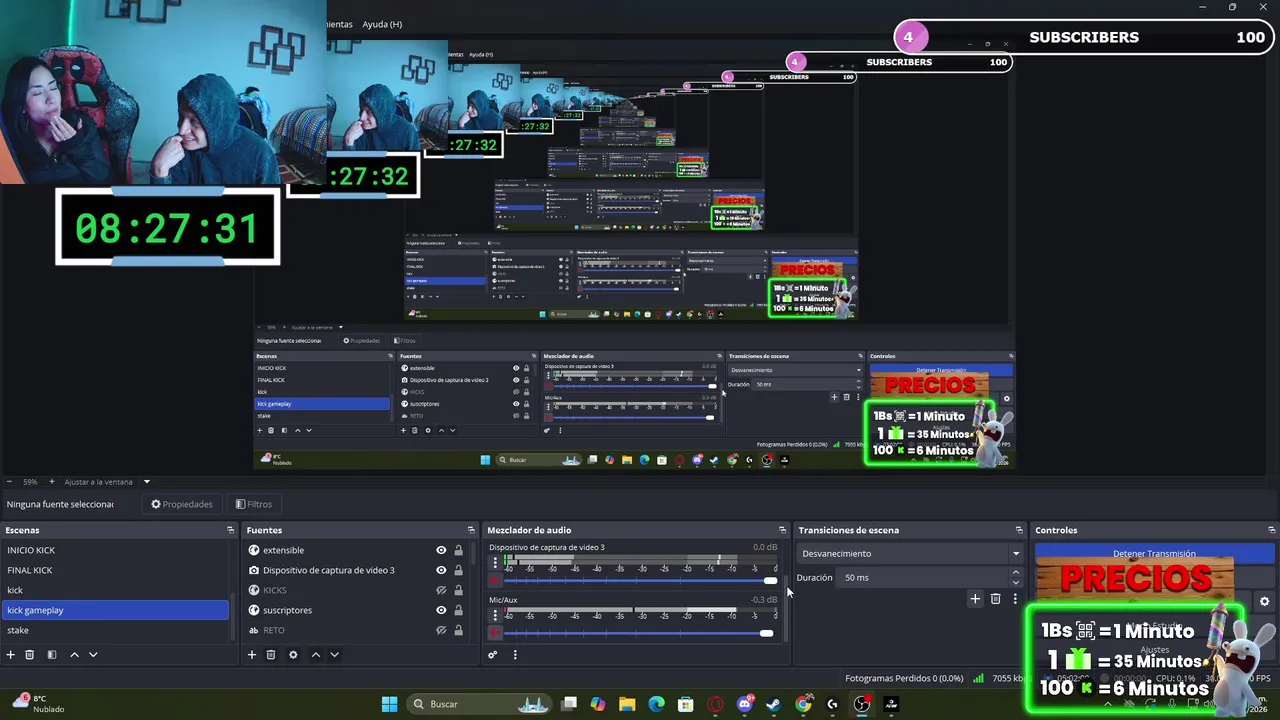
Task: Move the selected scene down
Action: pyautogui.click(x=93, y=655)
